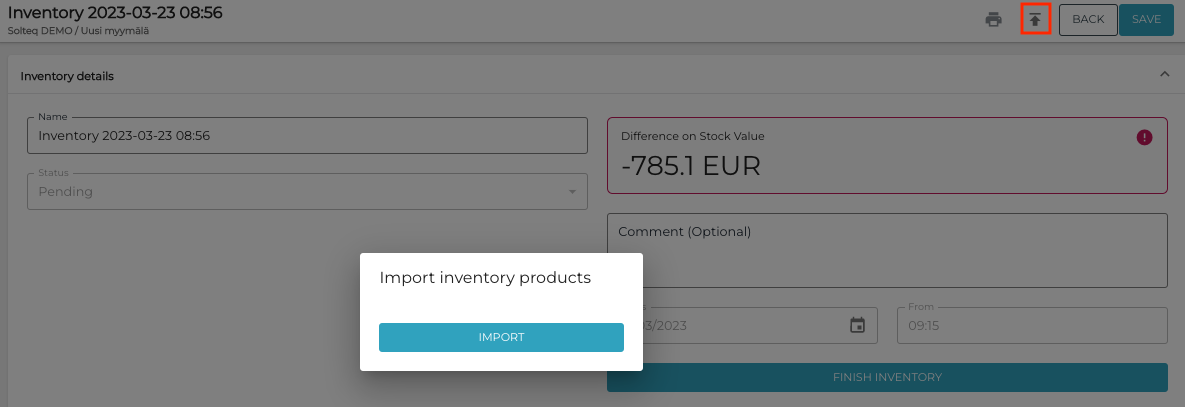Open the Status dropdown arrow
The height and width of the screenshot is (407, 1185).
572,192
